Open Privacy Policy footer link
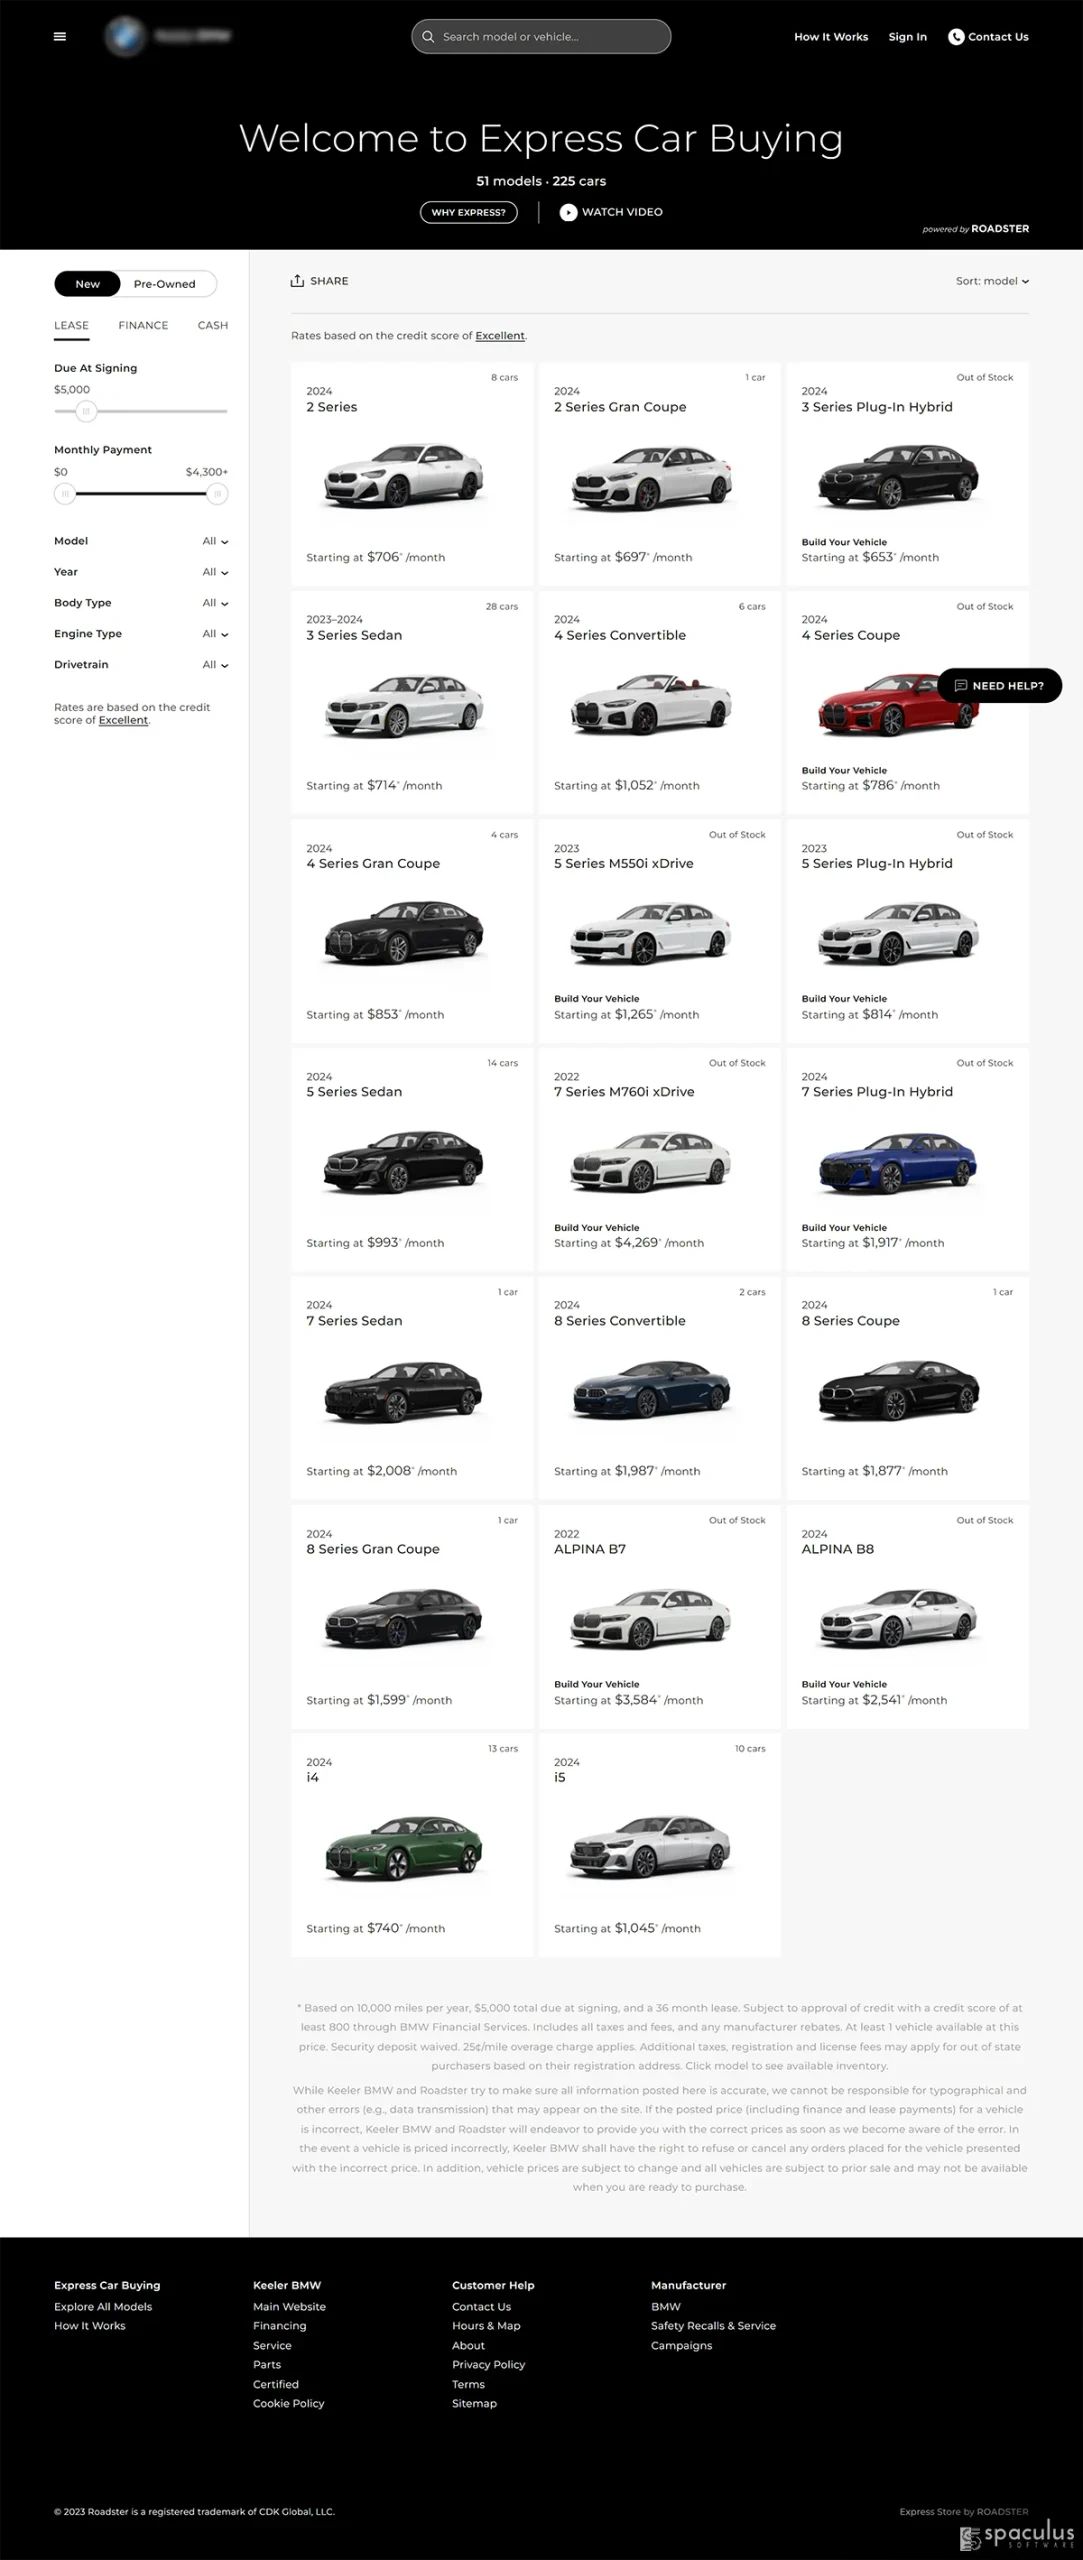The width and height of the screenshot is (1083, 2560). [488, 2365]
